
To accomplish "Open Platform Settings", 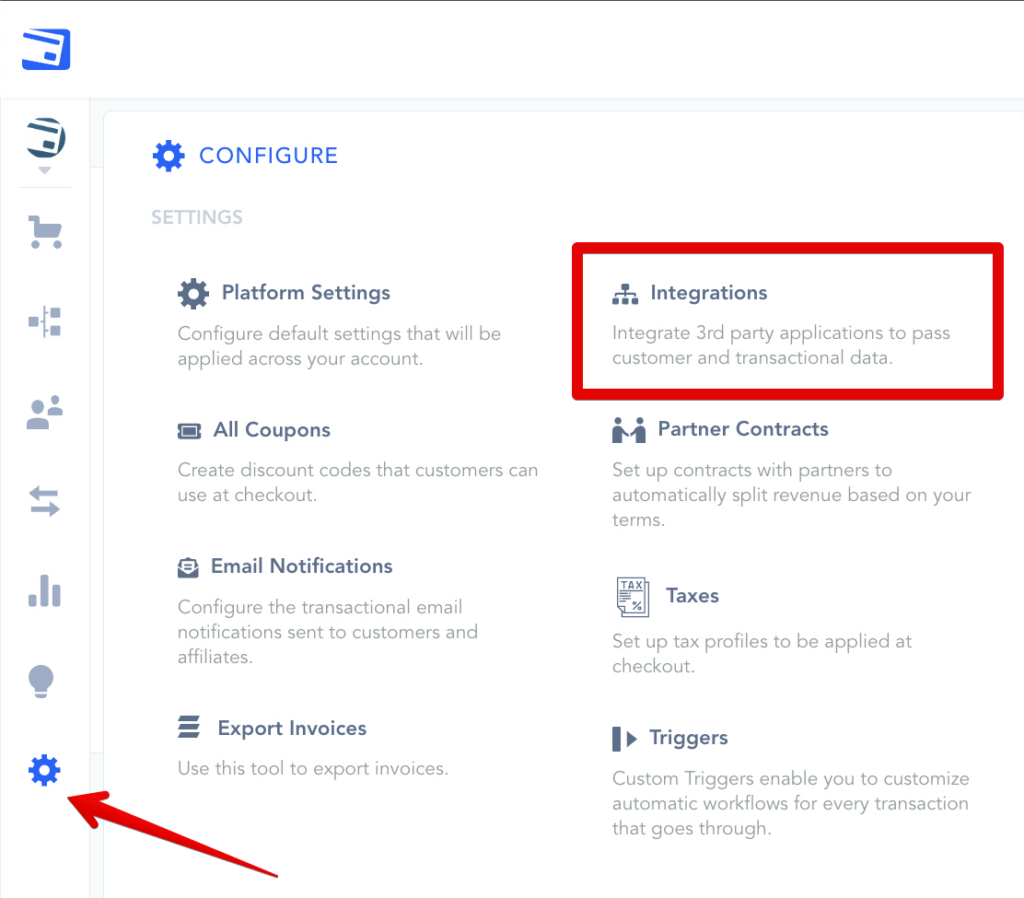I will (x=305, y=293).
